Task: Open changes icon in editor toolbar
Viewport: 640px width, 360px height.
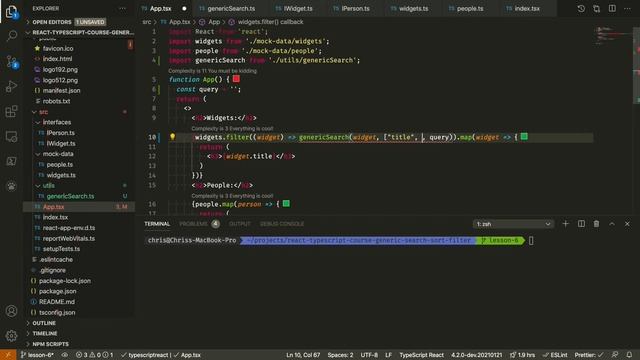Action: (596, 9)
